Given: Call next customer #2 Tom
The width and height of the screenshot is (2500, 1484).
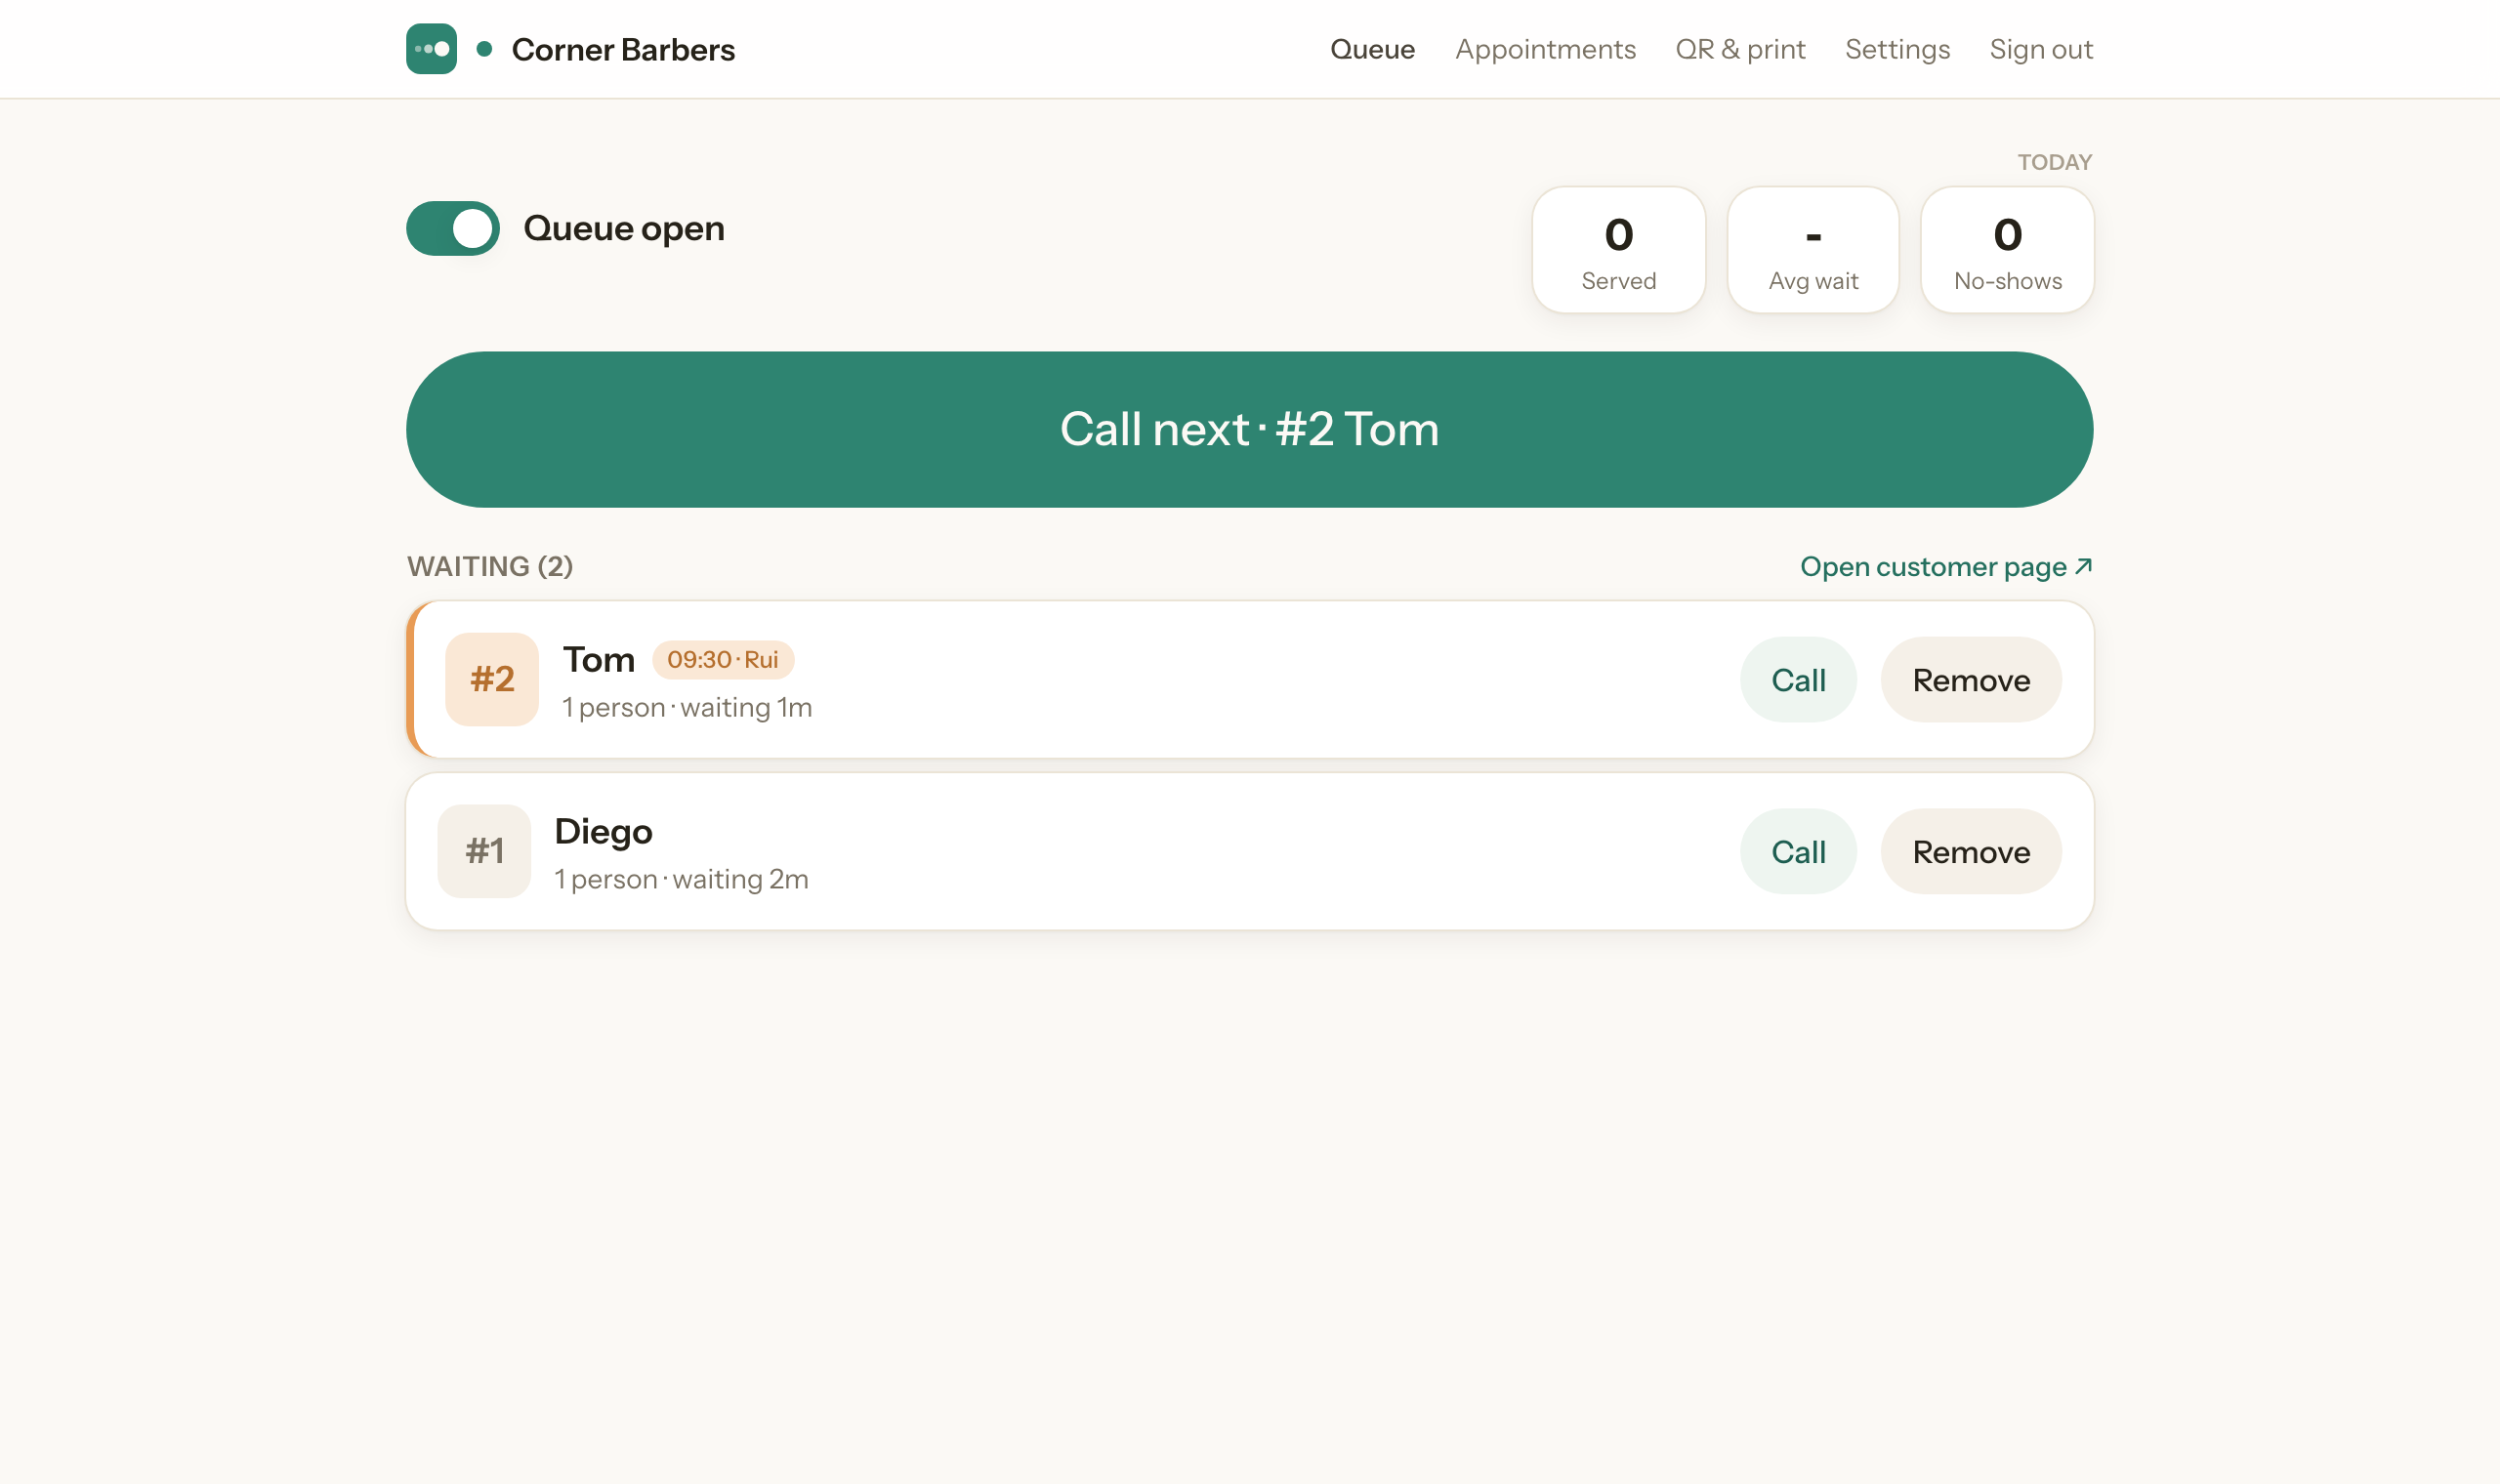Looking at the screenshot, I should point(1249,429).
